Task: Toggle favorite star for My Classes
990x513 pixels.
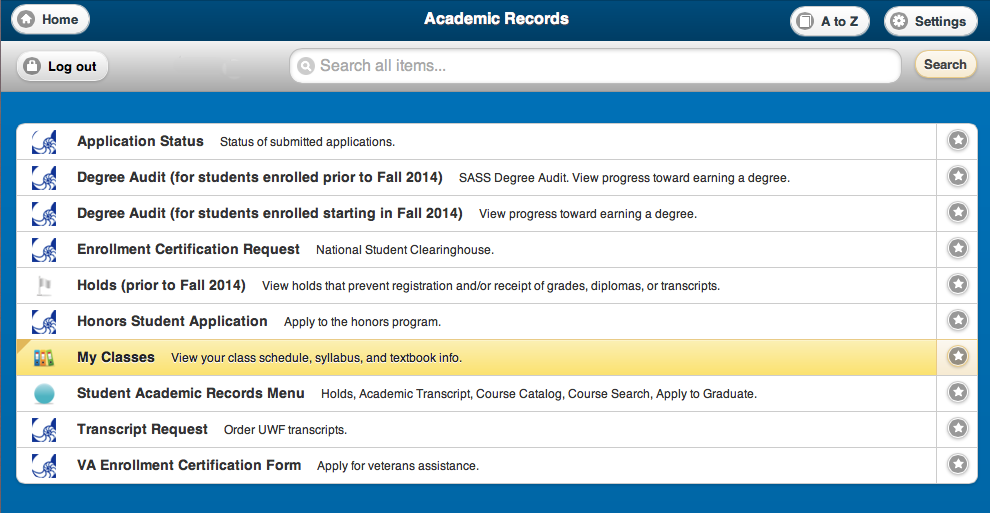Action: pos(958,356)
